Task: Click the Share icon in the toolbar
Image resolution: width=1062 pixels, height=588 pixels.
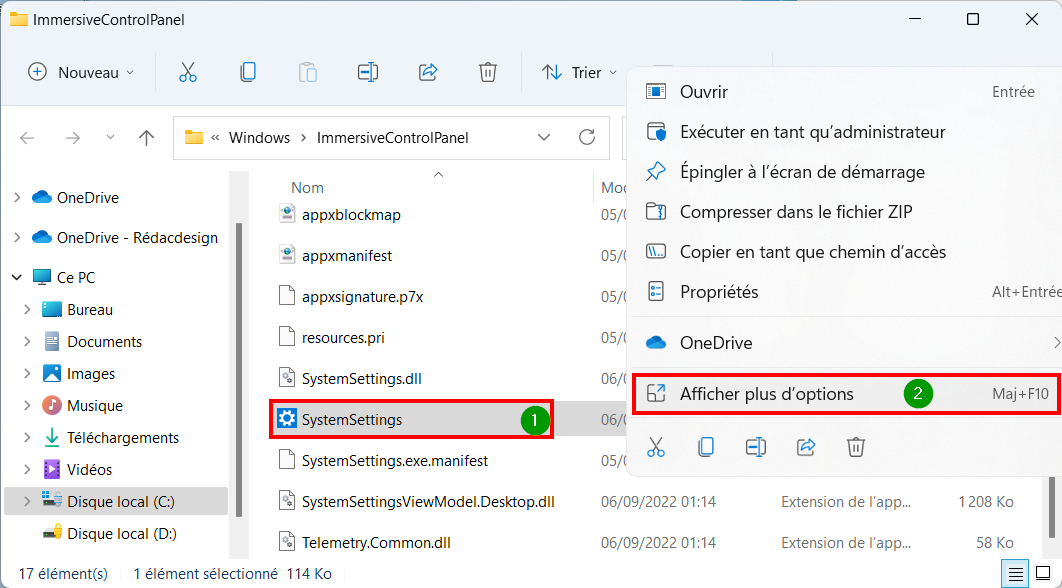Action: 428,72
